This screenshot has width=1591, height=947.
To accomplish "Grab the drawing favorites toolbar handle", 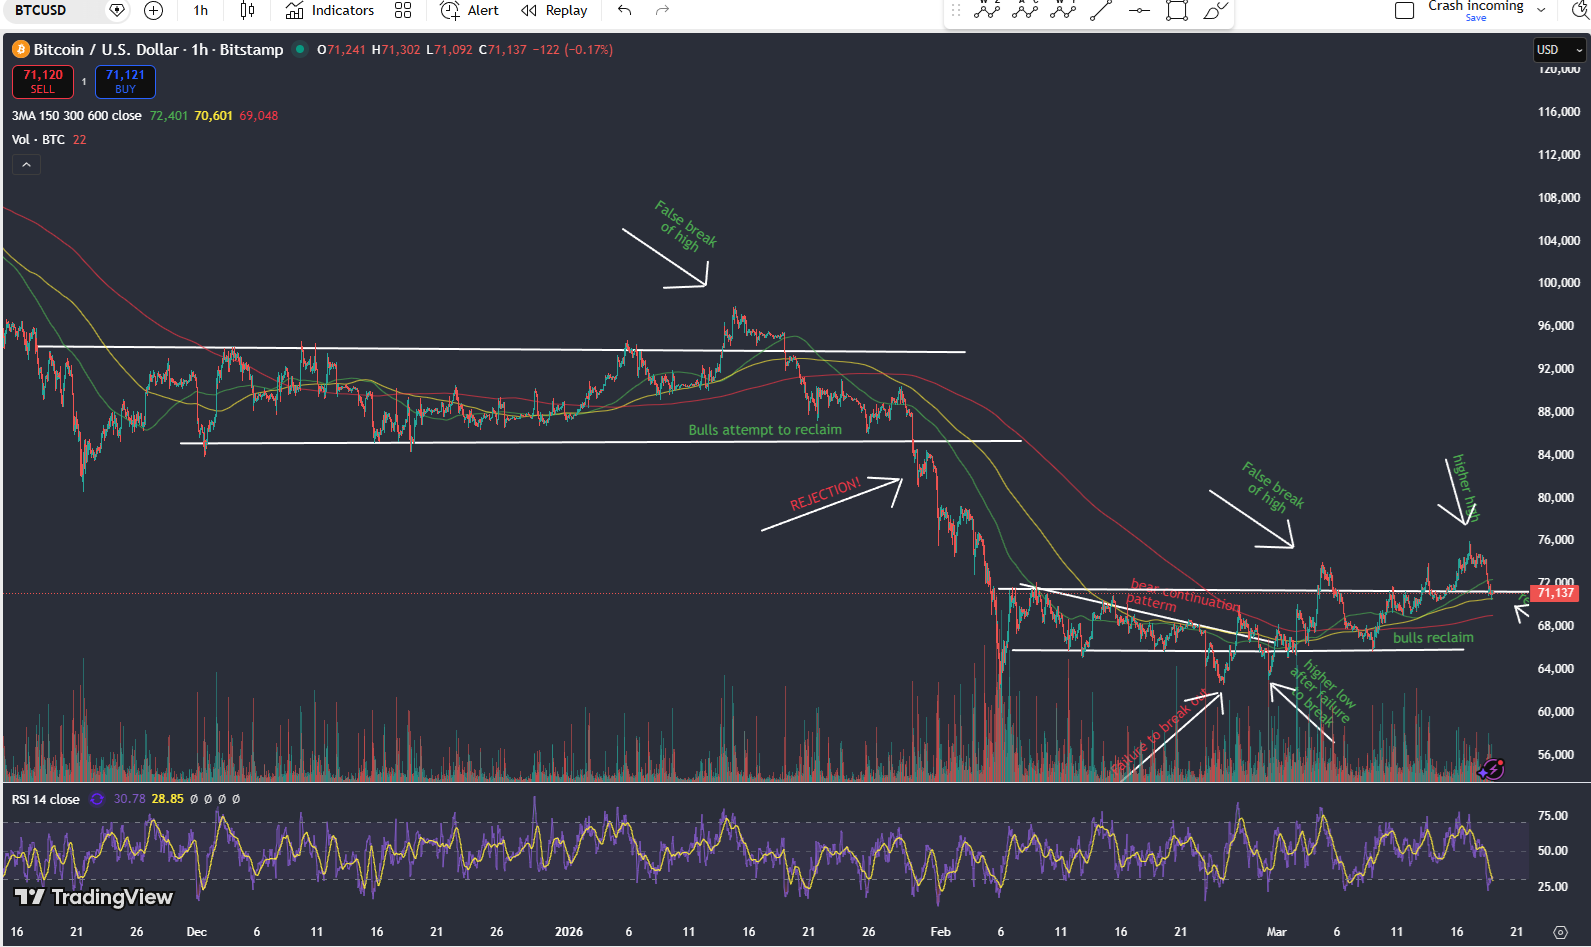I will tap(956, 10).
